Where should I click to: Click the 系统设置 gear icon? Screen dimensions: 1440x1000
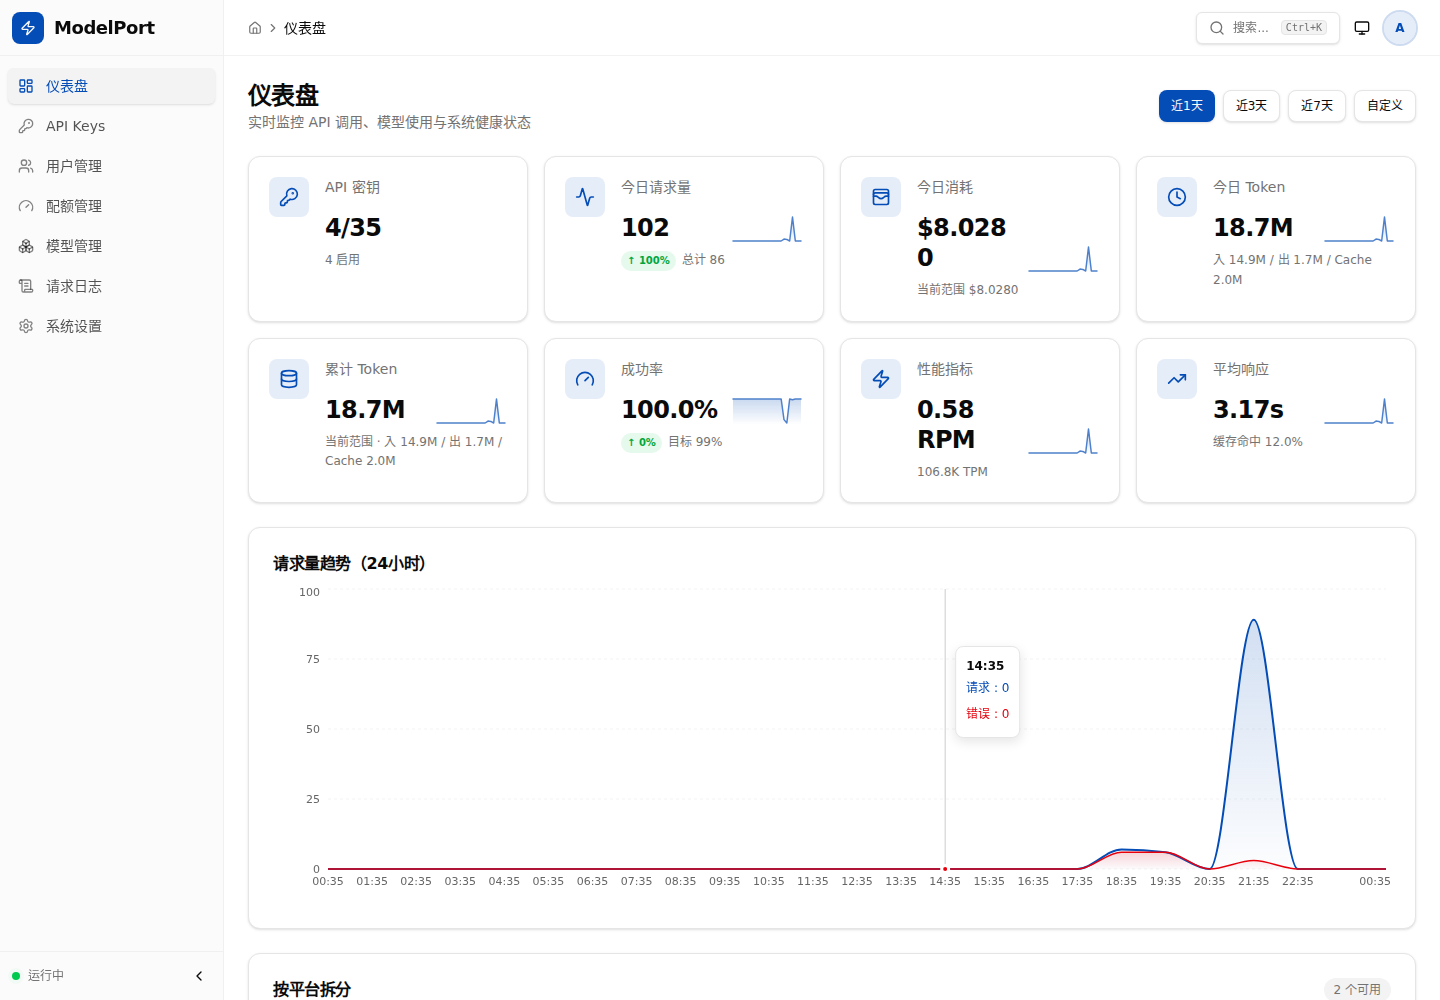point(26,326)
